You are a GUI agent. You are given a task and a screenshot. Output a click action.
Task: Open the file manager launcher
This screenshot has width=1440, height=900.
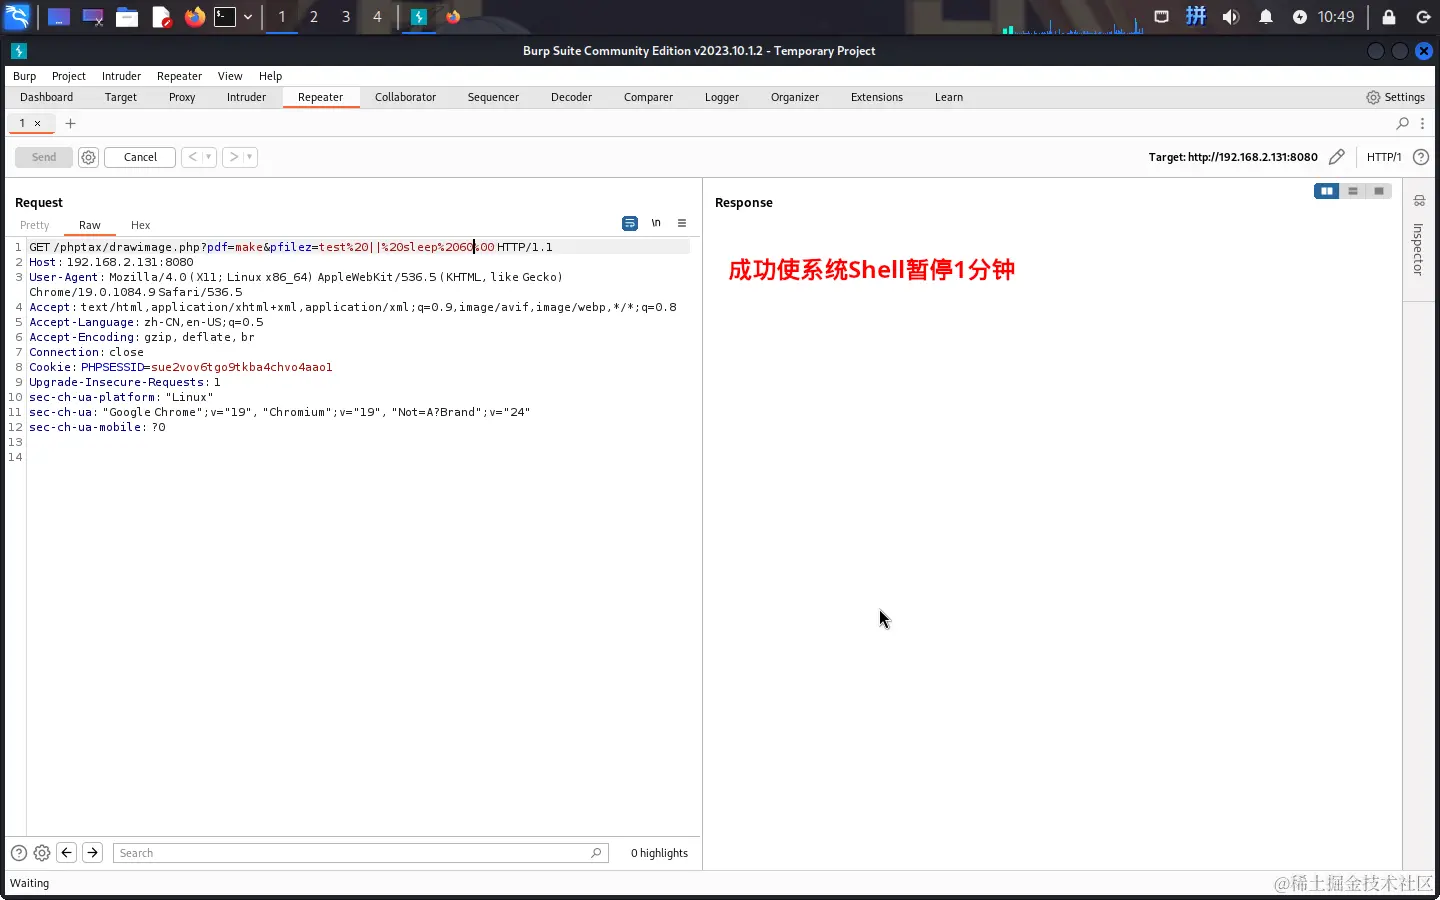point(127,17)
